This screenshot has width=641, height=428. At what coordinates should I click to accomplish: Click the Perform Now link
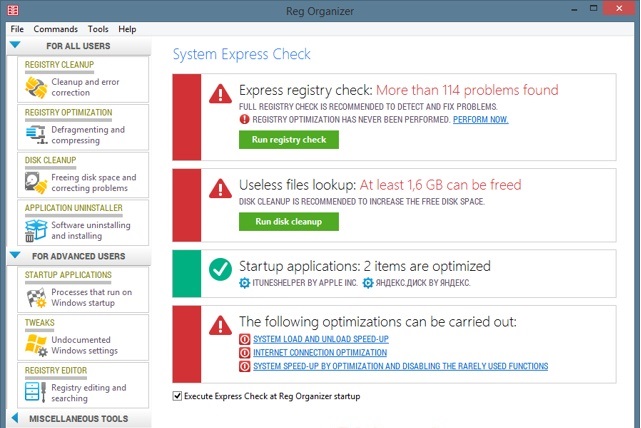[481, 119]
